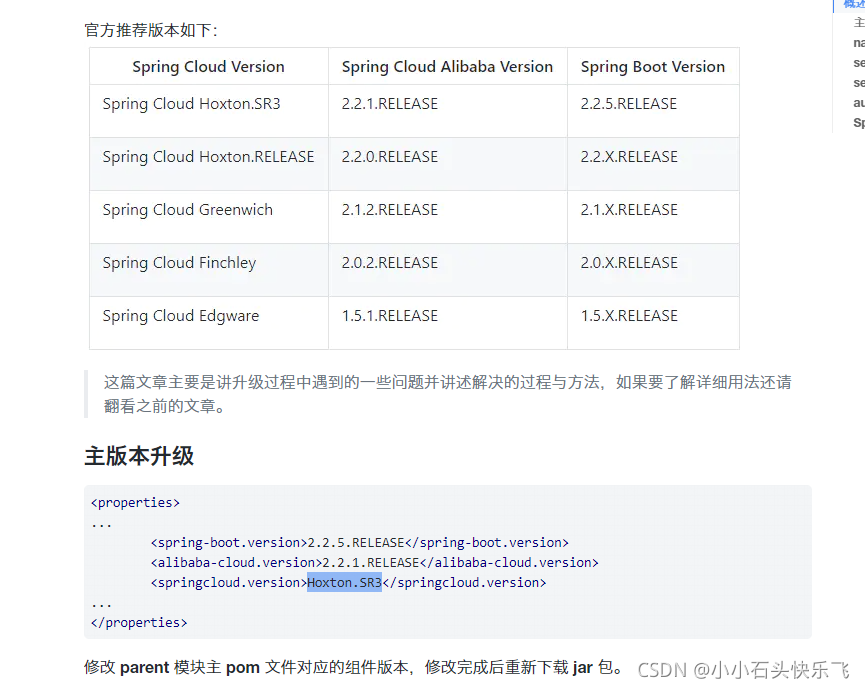
Task: Click the Spring Cloud Alibaba Version header
Action: click(x=447, y=66)
